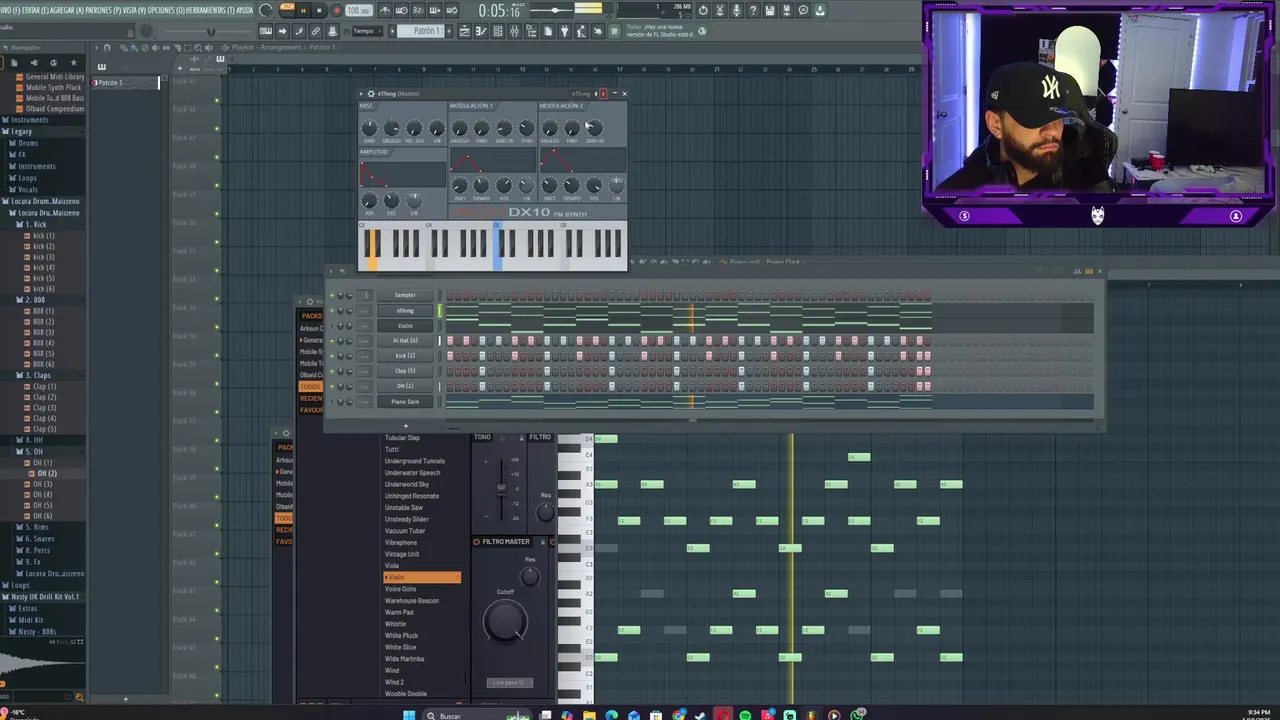The width and height of the screenshot is (1280, 720).
Task: Open Spotify from the taskbar
Action: [745, 715]
